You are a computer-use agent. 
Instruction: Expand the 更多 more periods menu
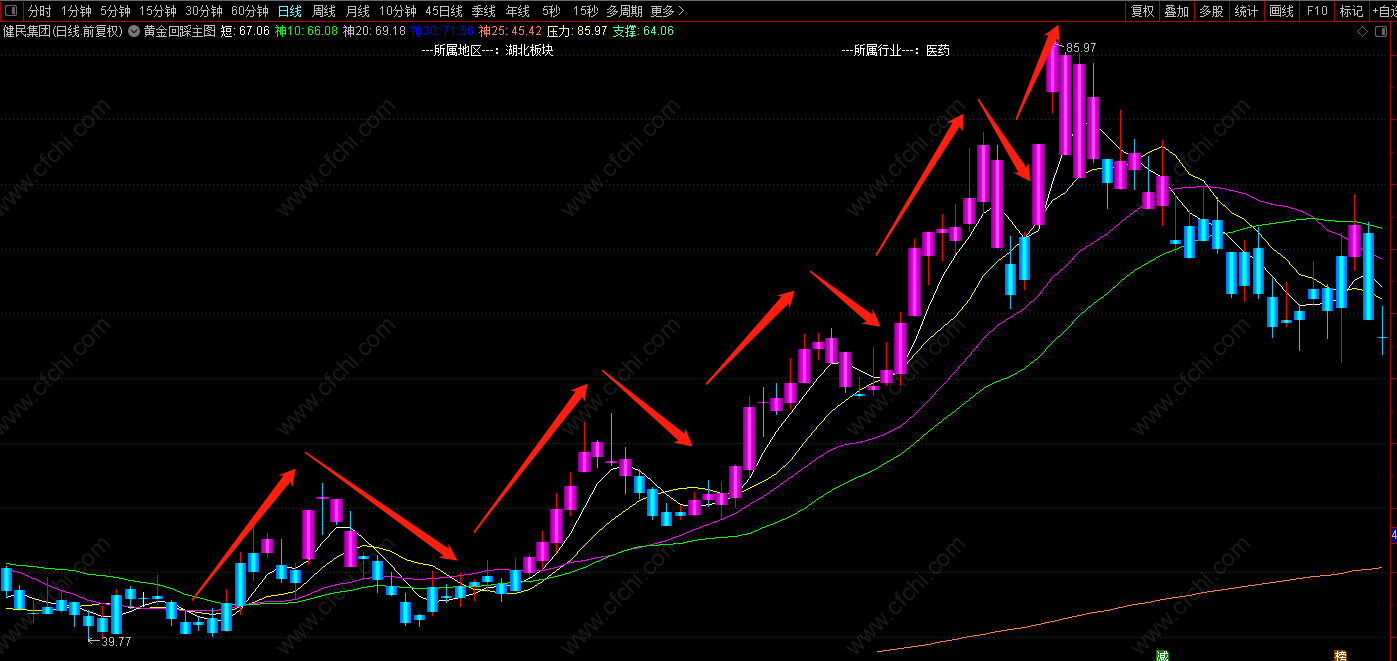pyautogui.click(x=667, y=11)
